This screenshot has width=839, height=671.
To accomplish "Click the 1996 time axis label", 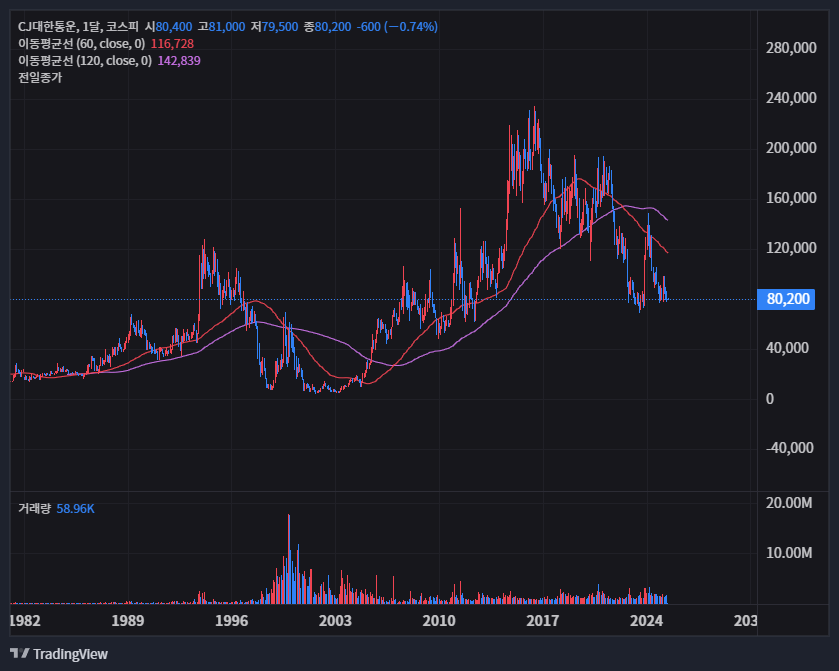I will (x=232, y=621).
